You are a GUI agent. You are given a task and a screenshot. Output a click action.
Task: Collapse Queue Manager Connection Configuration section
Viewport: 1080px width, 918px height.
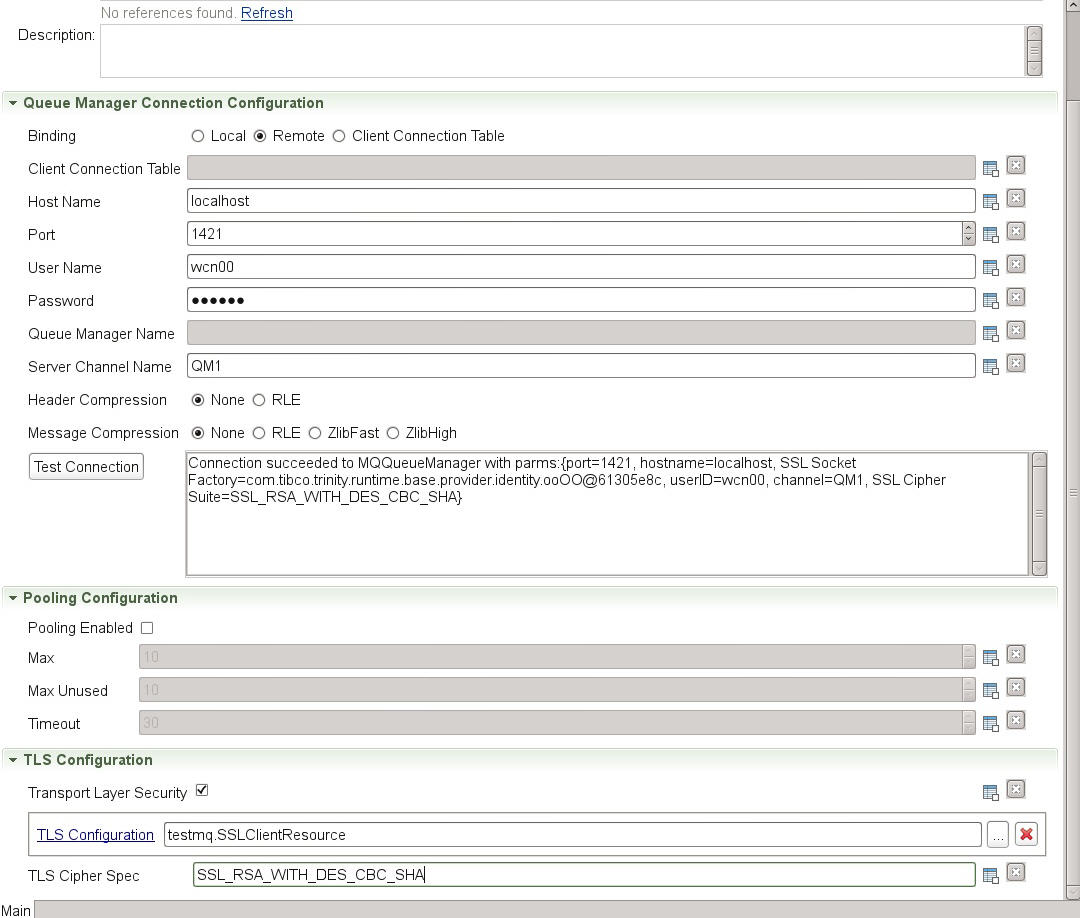click(x=13, y=103)
